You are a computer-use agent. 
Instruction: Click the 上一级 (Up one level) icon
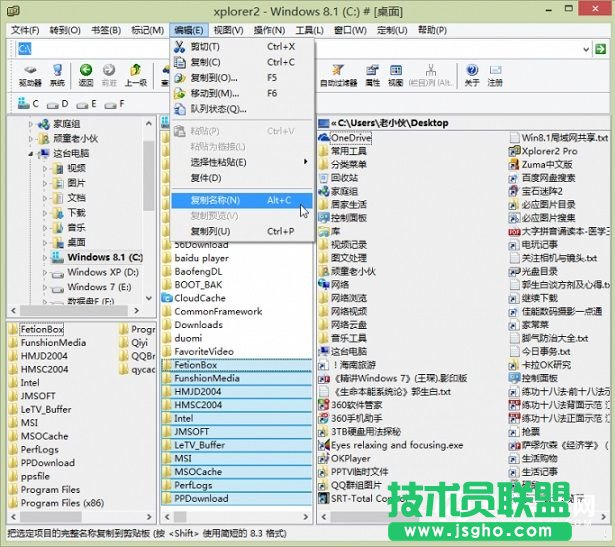[136, 75]
